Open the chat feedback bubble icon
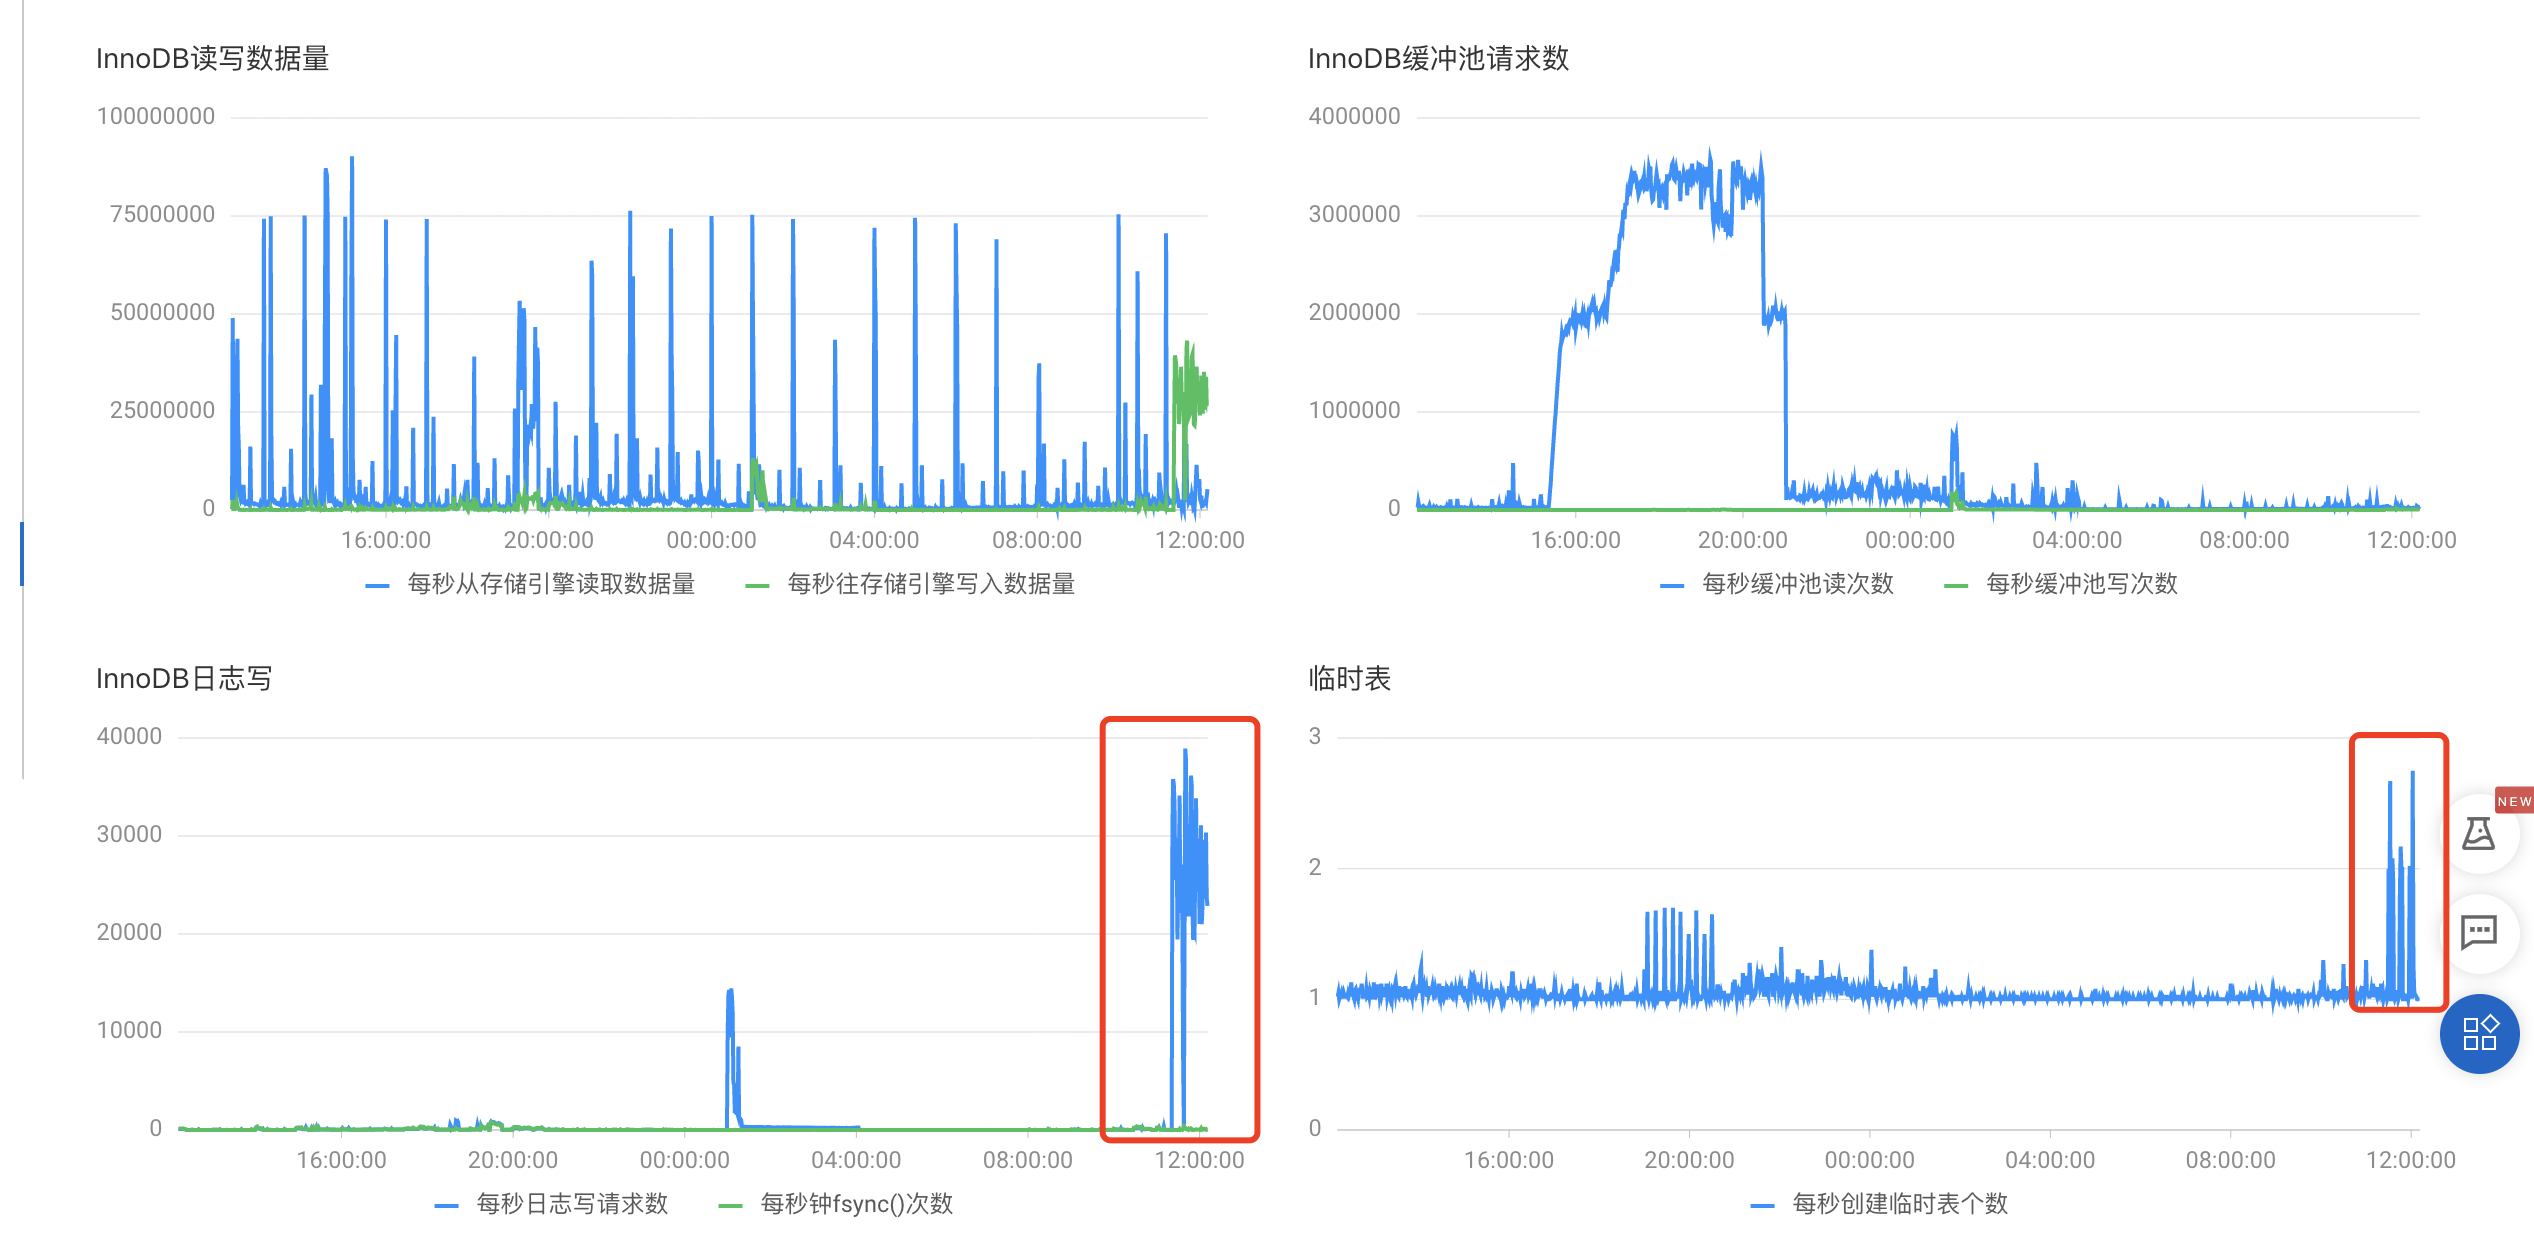 tap(2478, 933)
